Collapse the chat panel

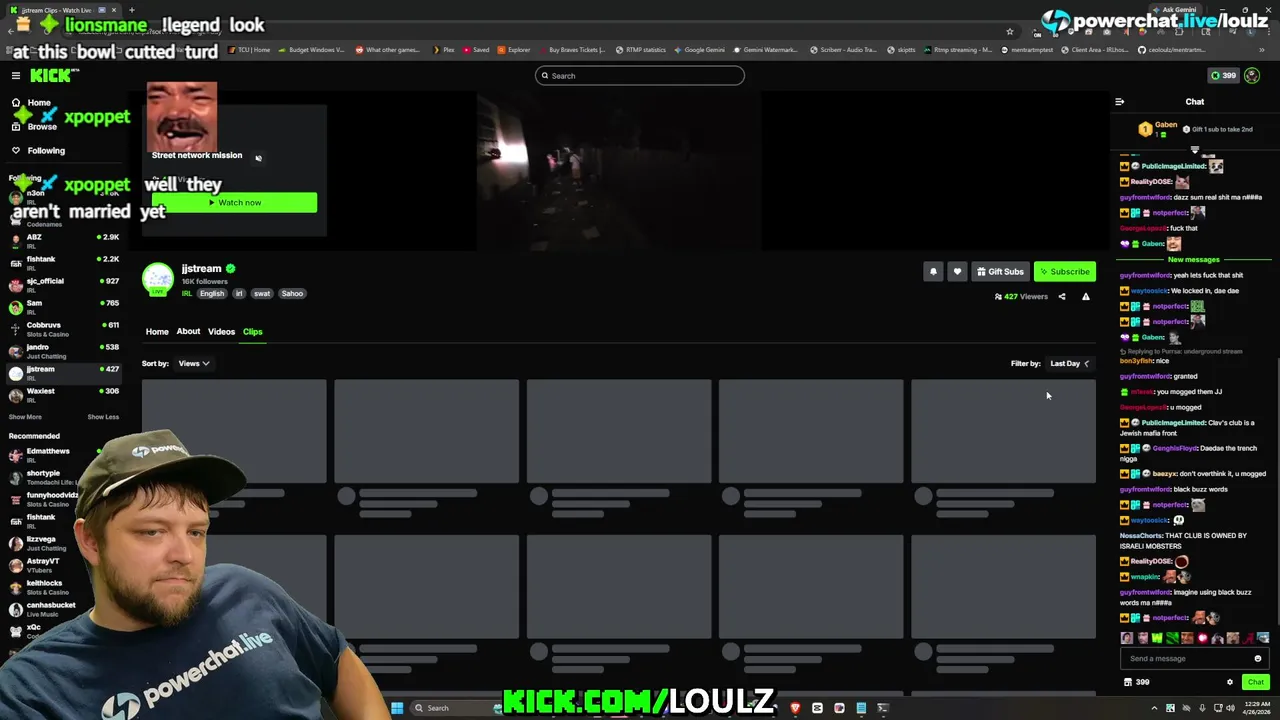click(x=1120, y=102)
